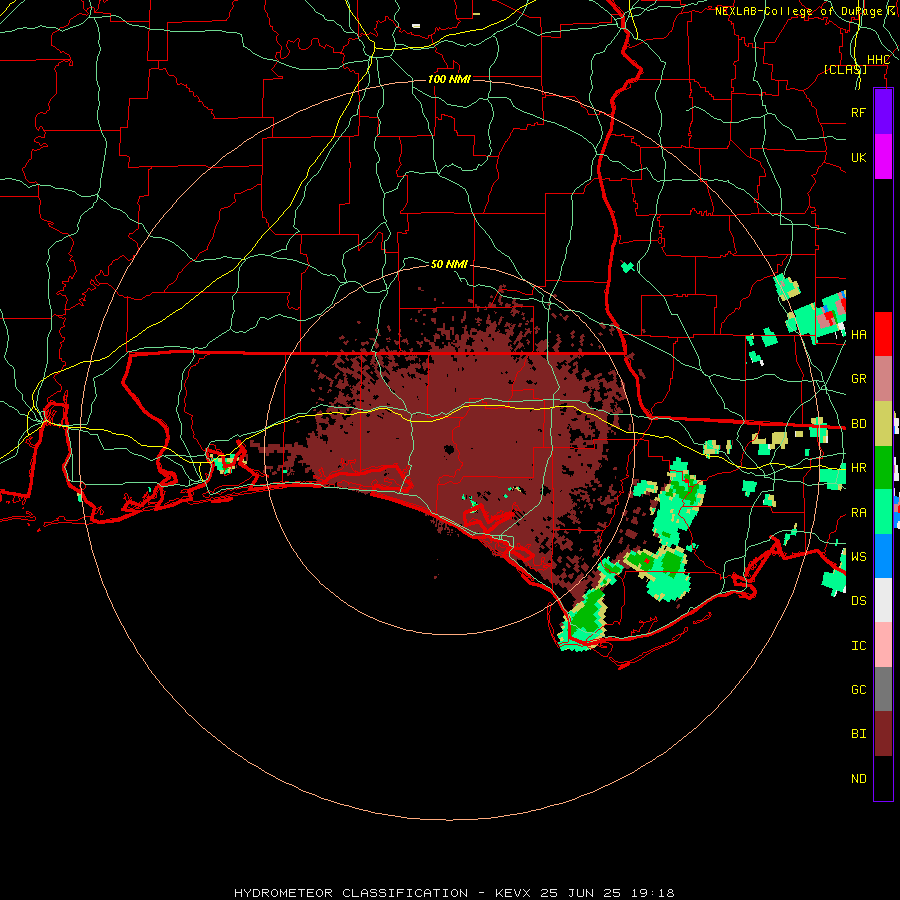Click the RA legend label
The width and height of the screenshot is (900, 900).
[x=858, y=513]
